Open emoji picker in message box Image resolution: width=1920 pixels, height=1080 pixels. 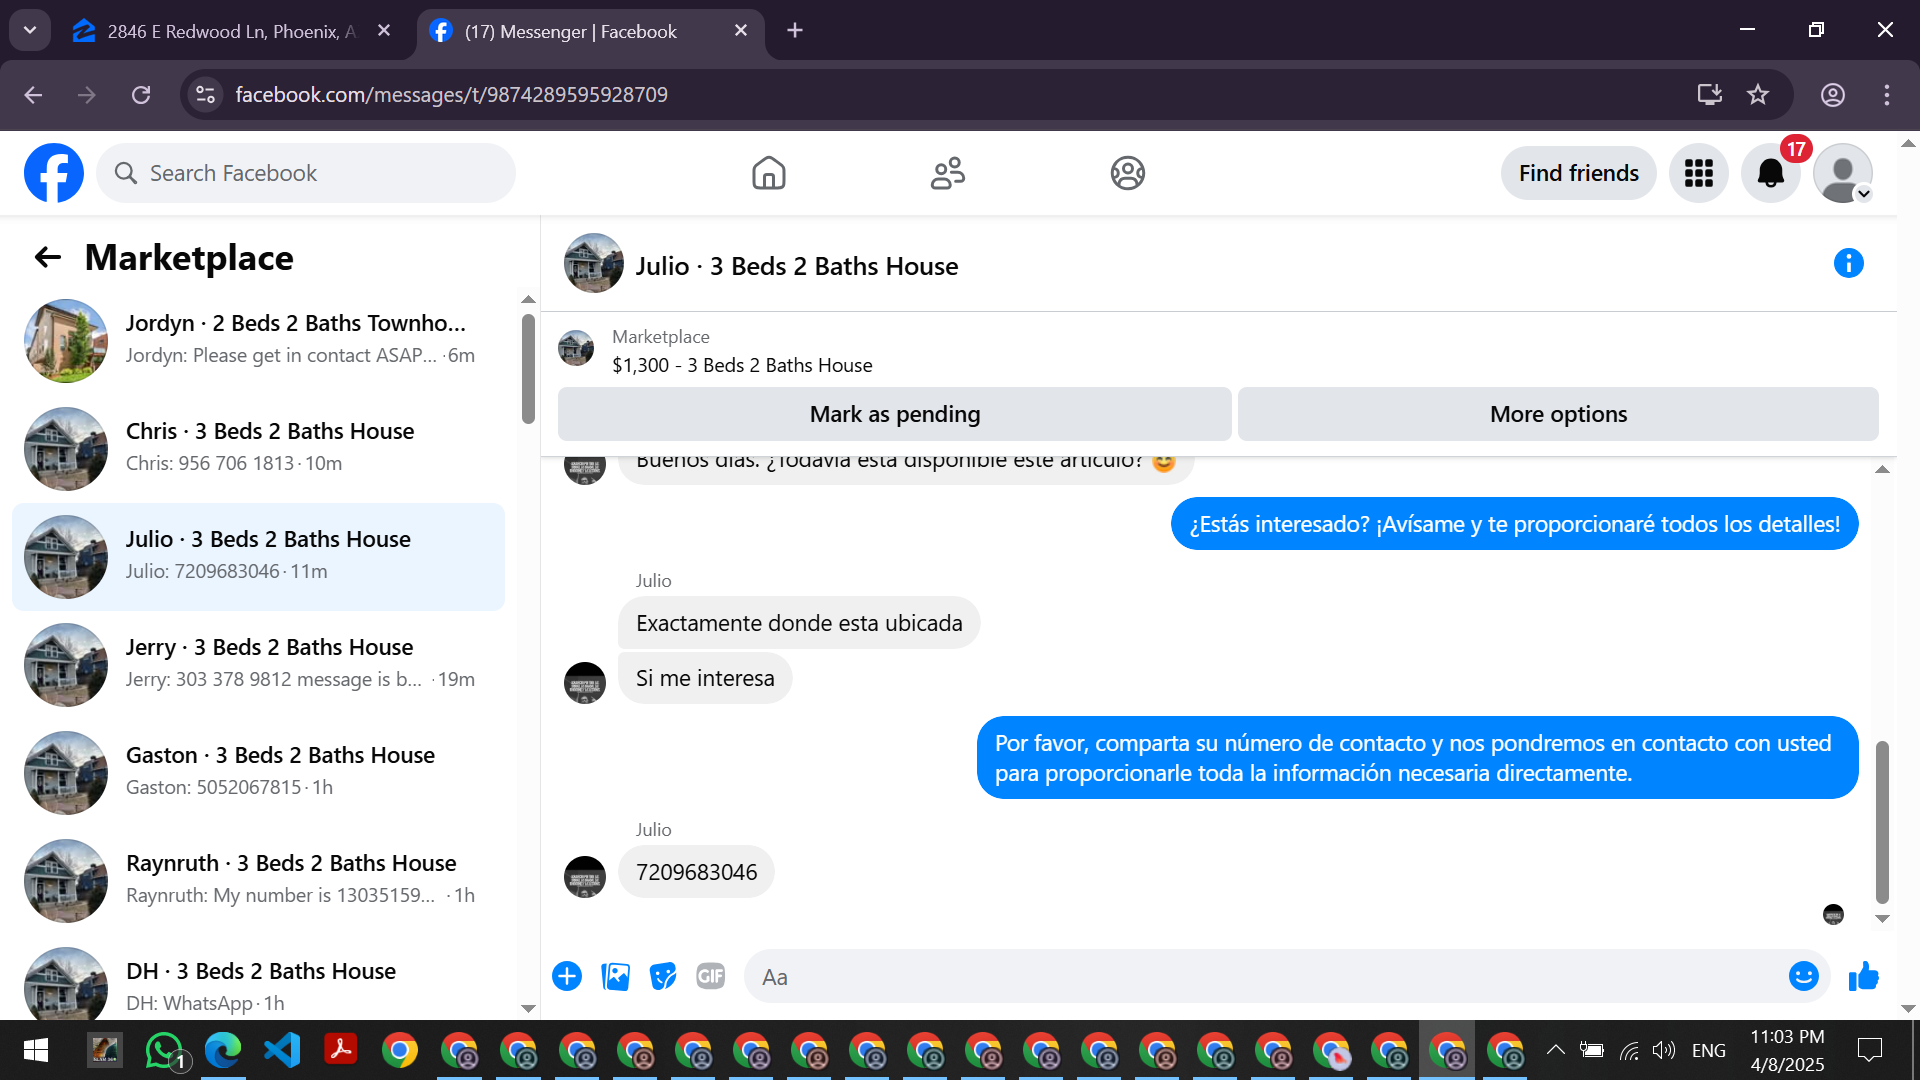click(1803, 976)
